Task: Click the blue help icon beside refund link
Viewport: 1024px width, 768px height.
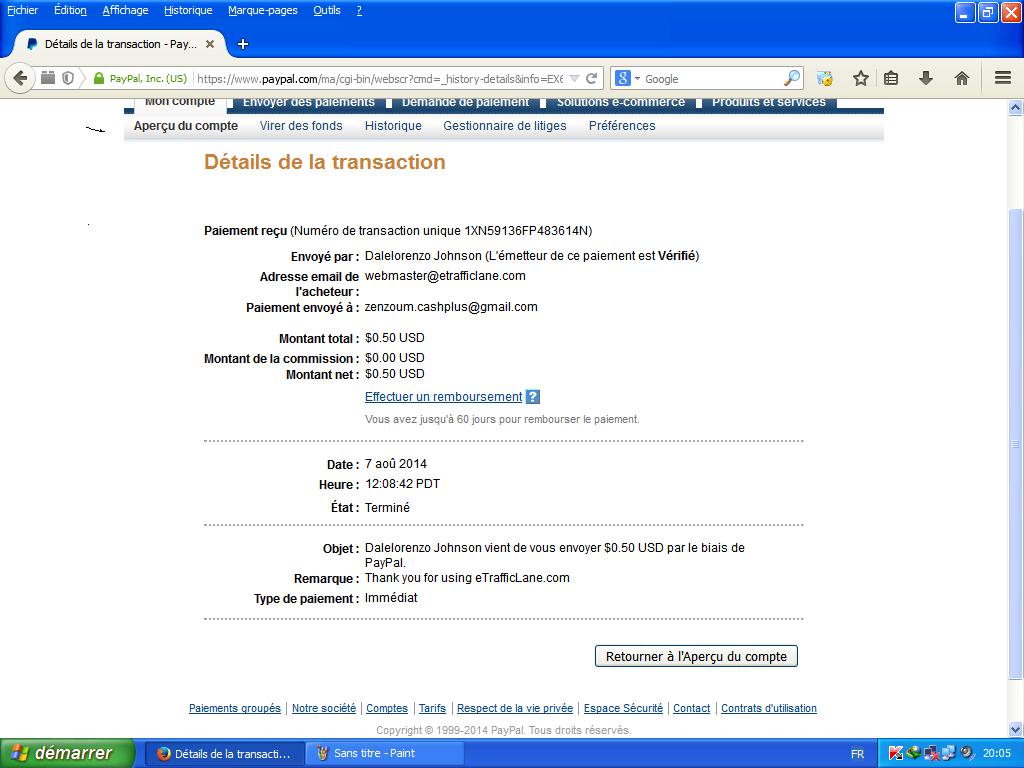Action: click(533, 396)
